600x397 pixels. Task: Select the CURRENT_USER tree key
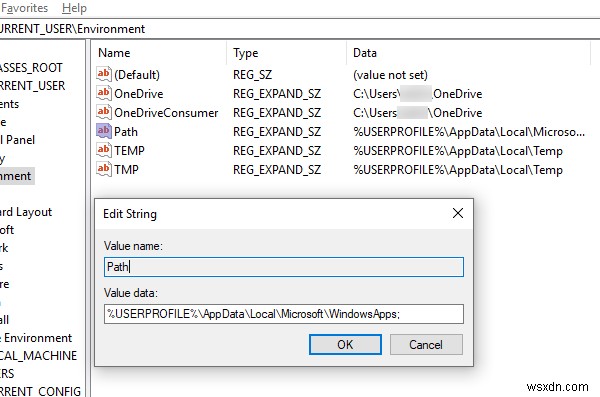33,86
